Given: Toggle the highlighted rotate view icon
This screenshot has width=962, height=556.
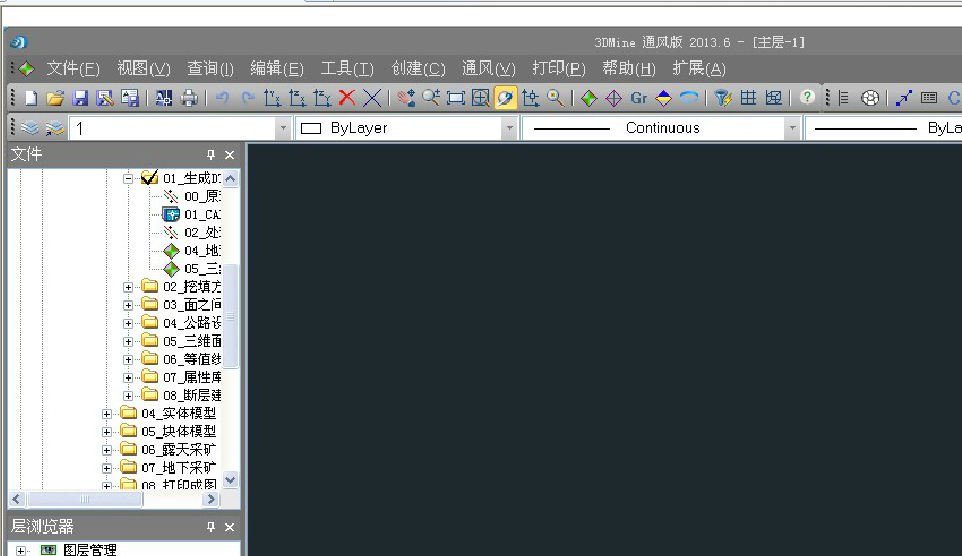Looking at the screenshot, I should tap(506, 98).
